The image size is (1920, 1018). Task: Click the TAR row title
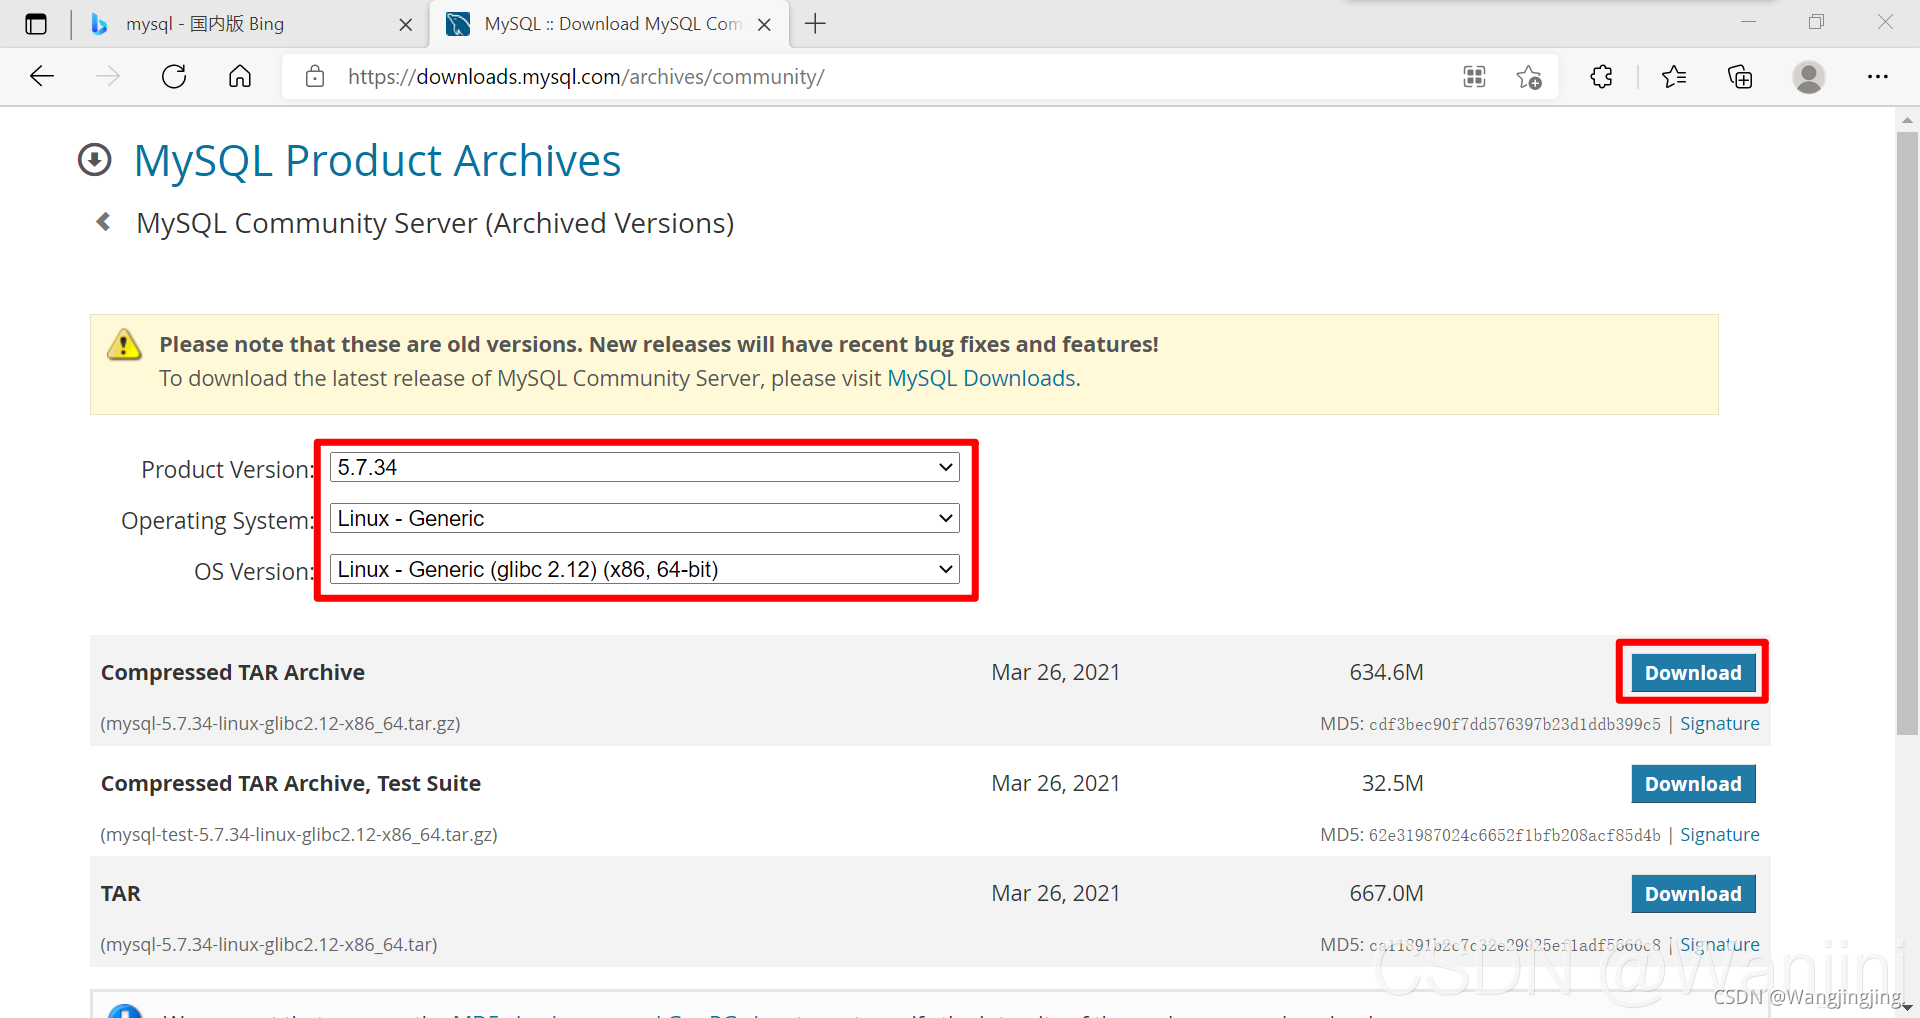click(121, 894)
